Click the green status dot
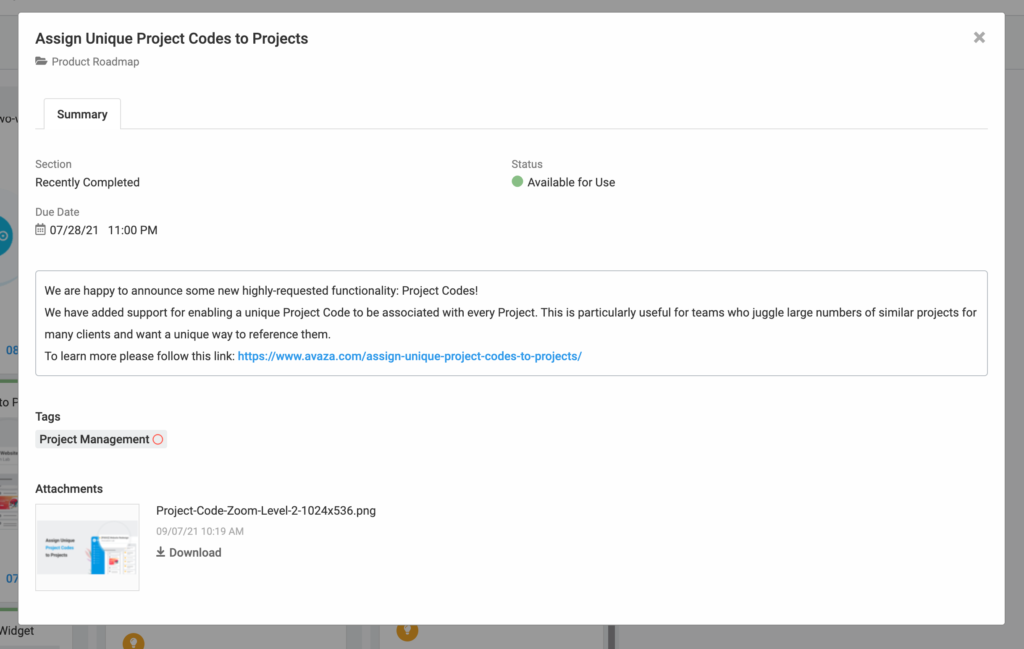The width and height of the screenshot is (1024, 649). coord(517,182)
